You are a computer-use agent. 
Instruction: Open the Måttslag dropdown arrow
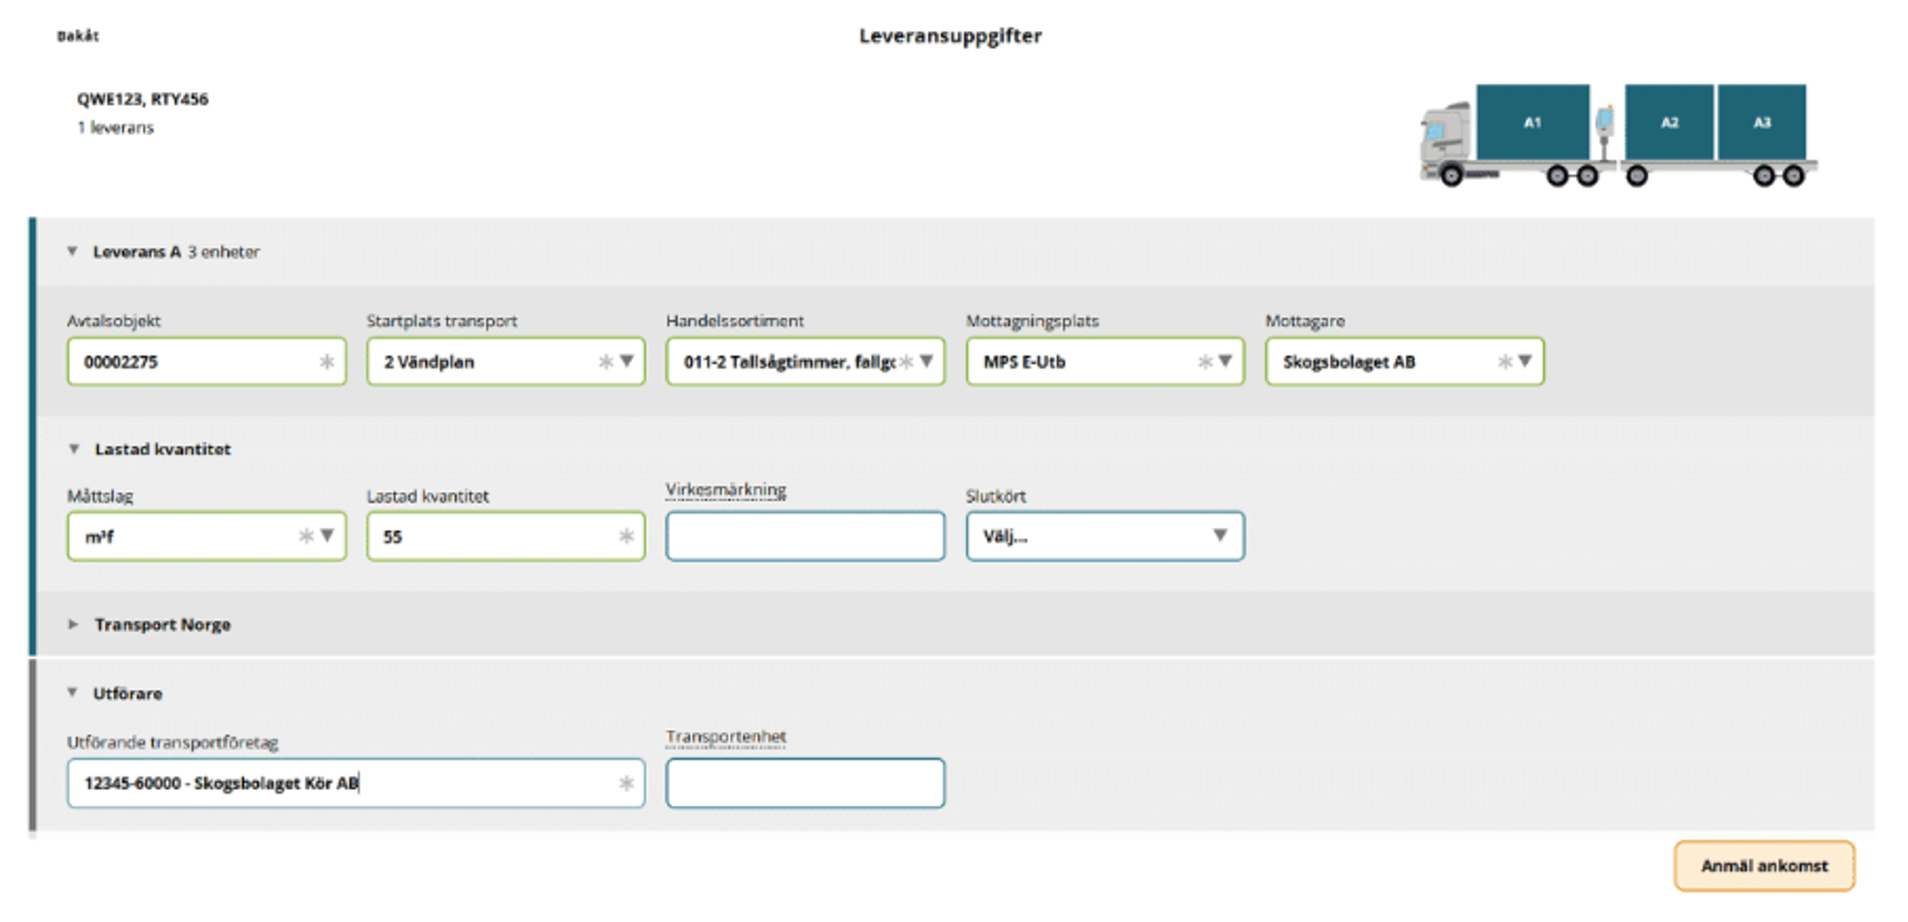click(327, 536)
